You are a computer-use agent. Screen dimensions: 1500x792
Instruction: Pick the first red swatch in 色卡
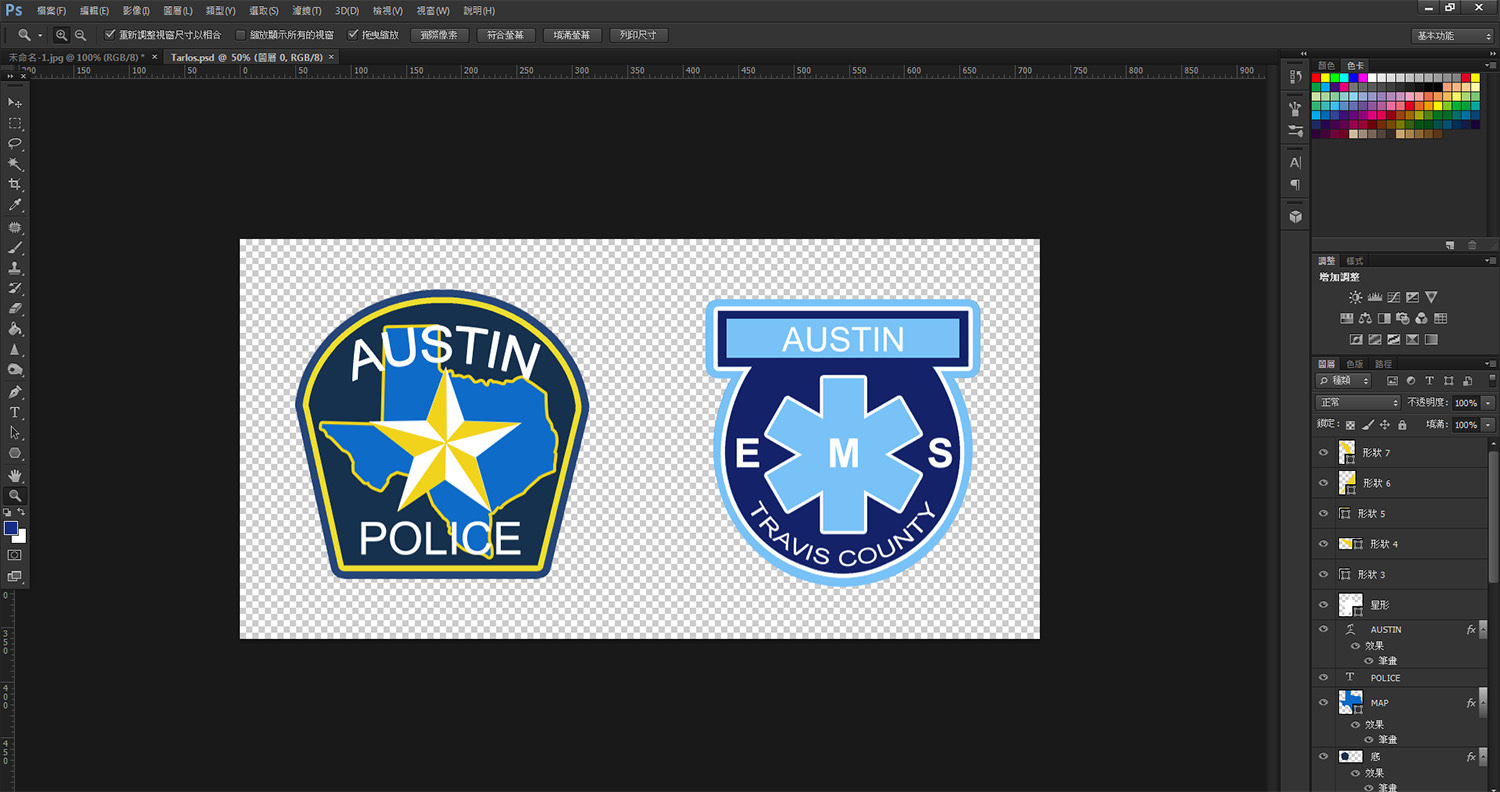click(1316, 78)
